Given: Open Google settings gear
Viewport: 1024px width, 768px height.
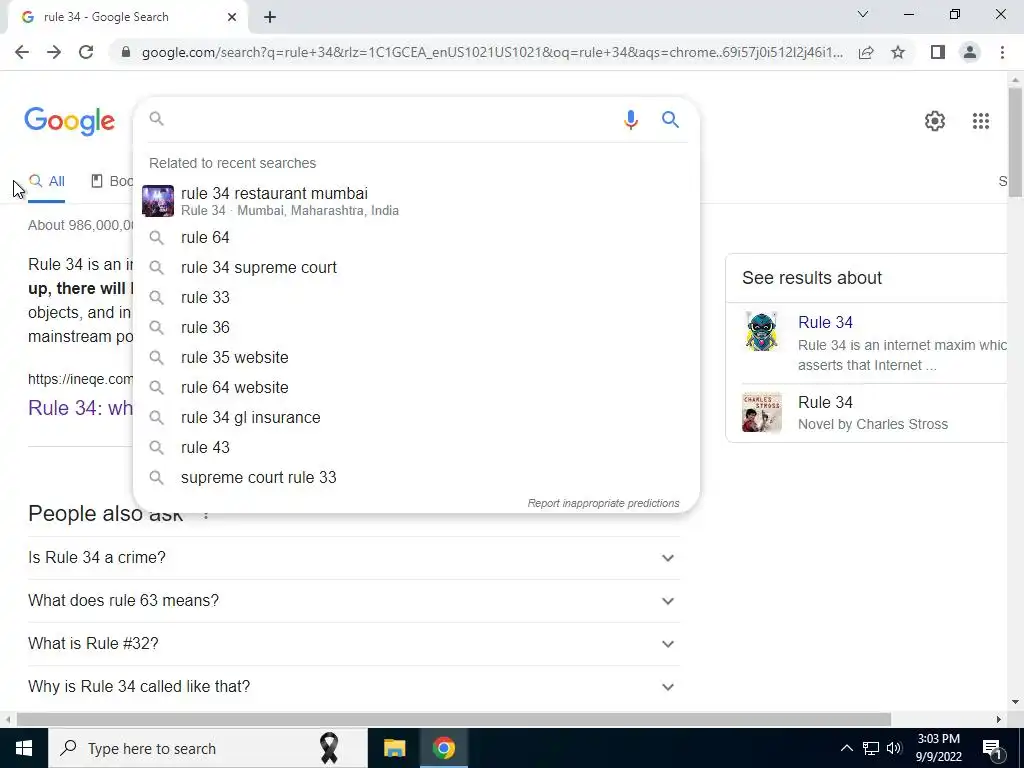Looking at the screenshot, I should 935,121.
